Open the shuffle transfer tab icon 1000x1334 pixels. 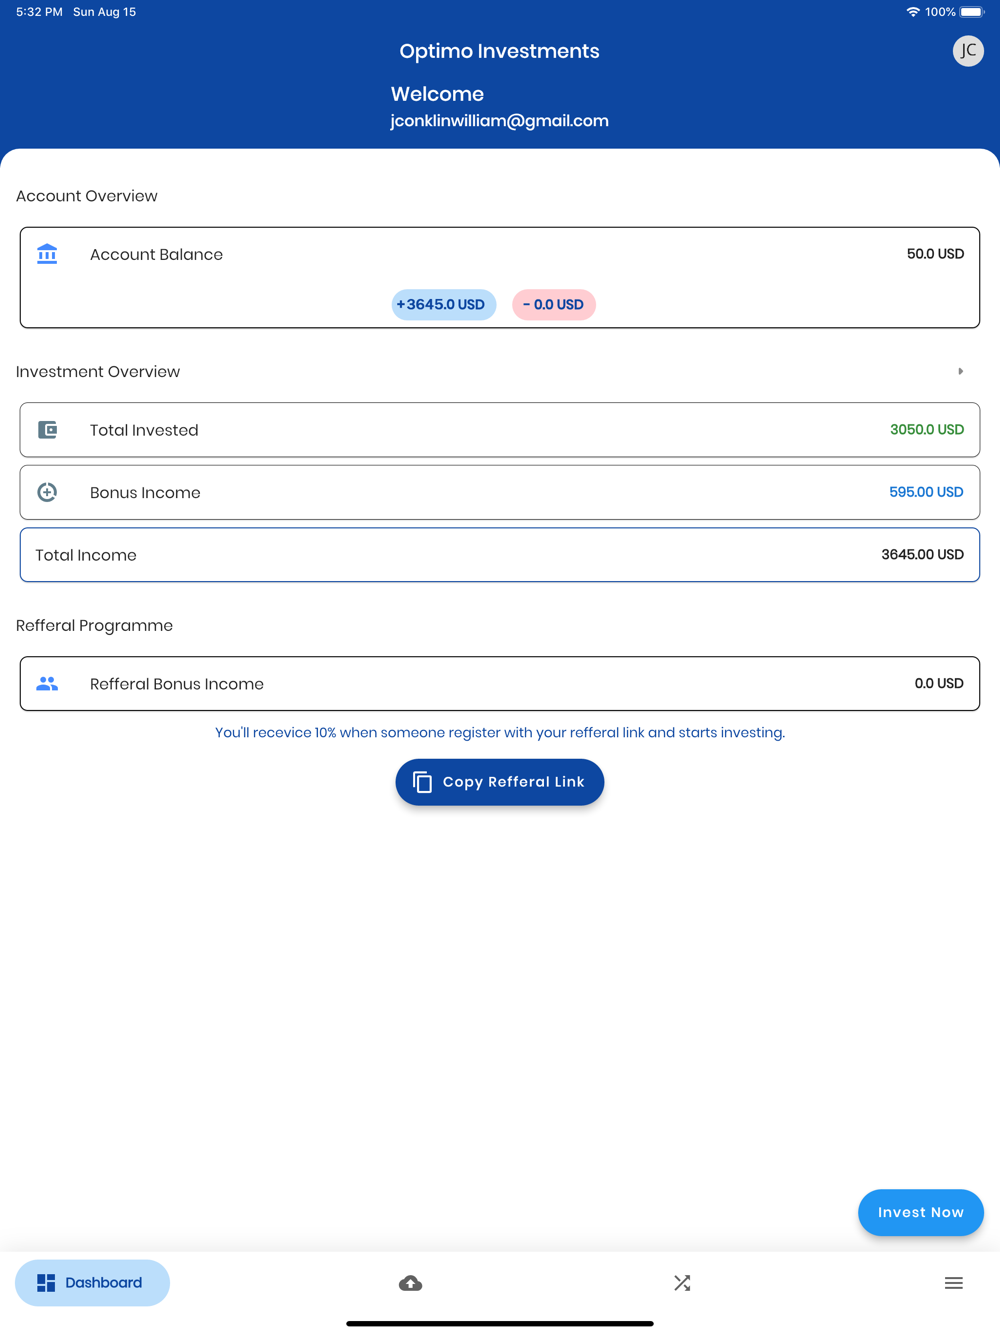pos(682,1283)
